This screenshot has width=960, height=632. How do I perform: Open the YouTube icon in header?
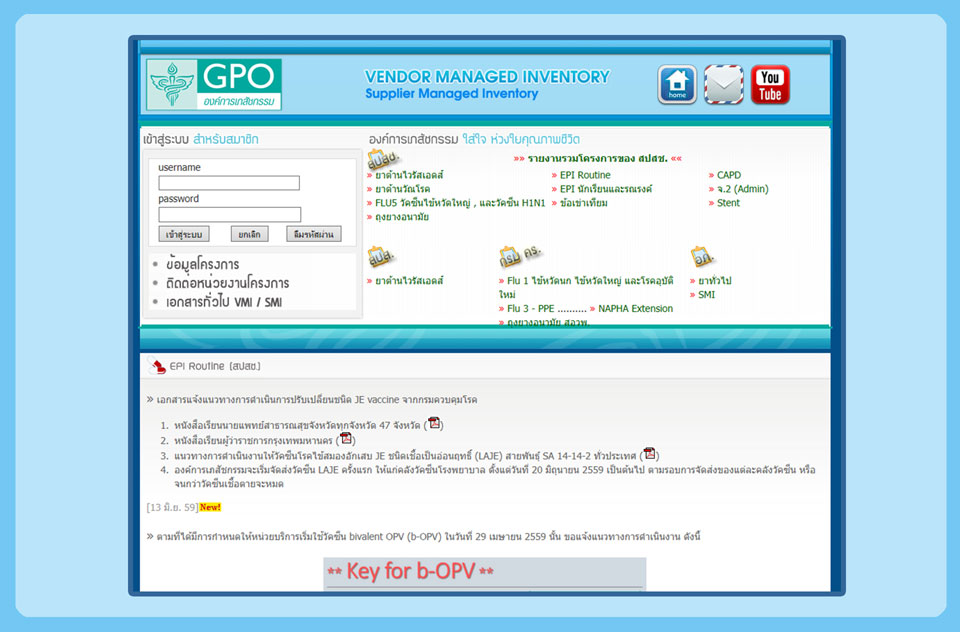770,85
